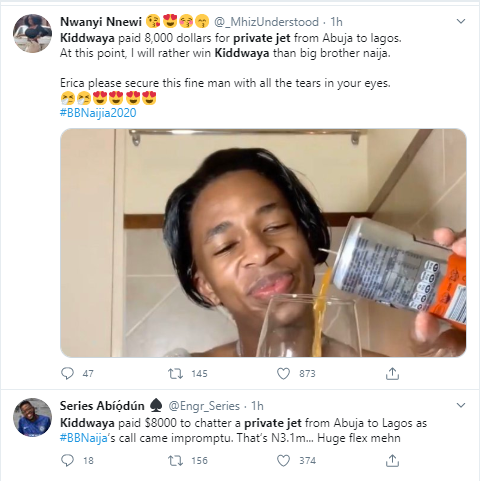Reply to Nwanyi Nnewi's tweet
Viewport: 483px width, 481px height.
pyautogui.click(x=67, y=373)
